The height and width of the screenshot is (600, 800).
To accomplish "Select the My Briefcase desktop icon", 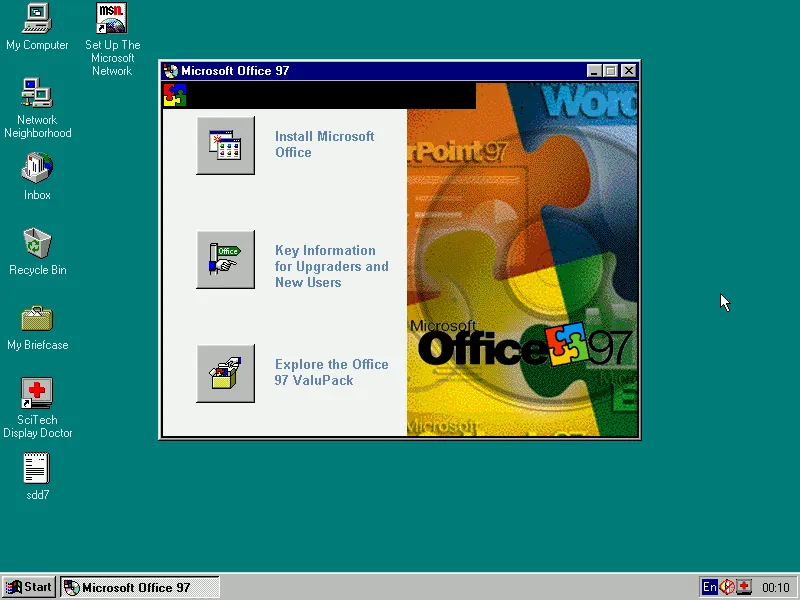I will tap(37, 328).
